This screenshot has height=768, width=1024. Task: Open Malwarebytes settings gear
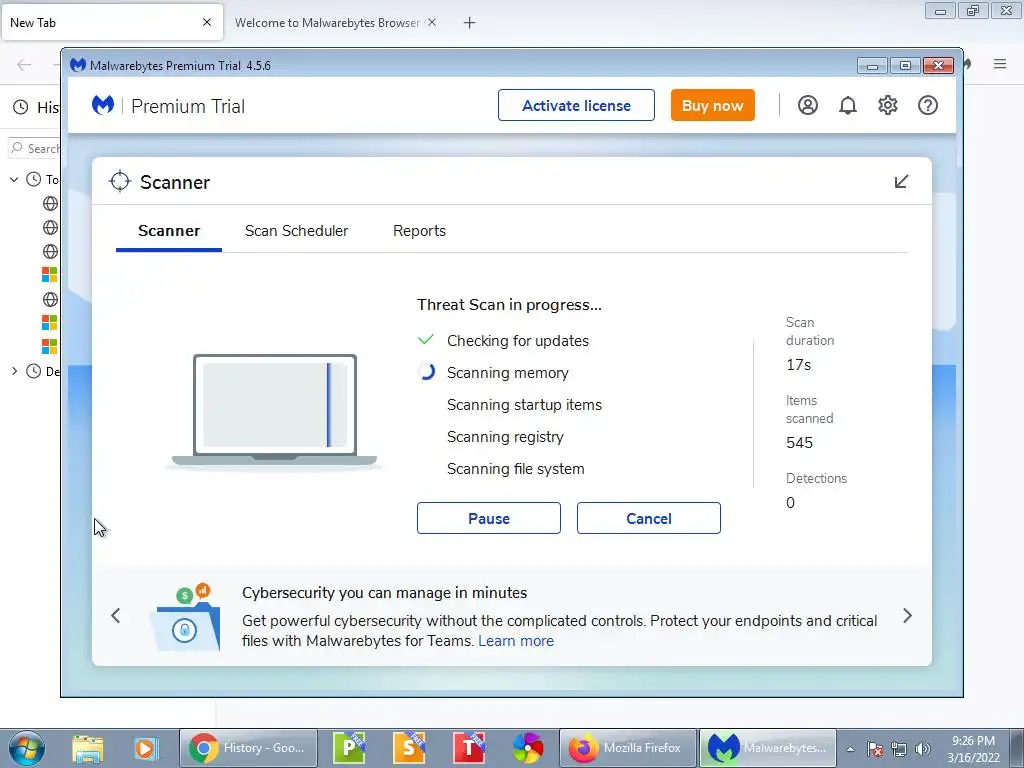[x=888, y=105]
